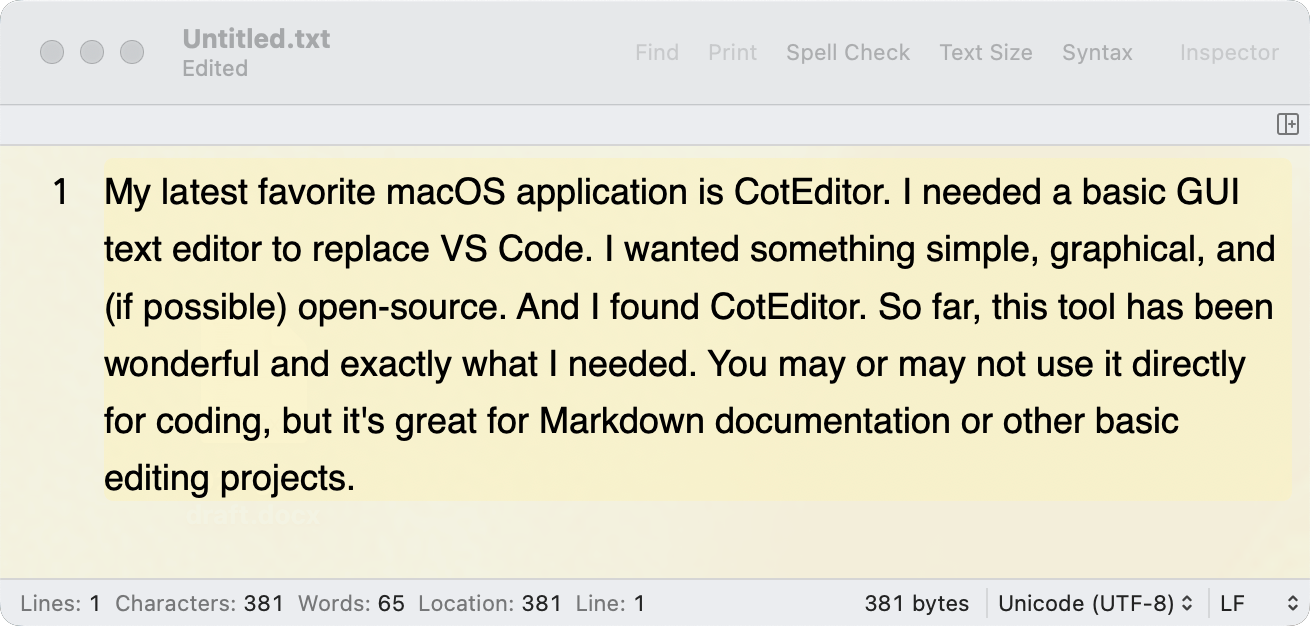
Task: Click the Untitled.txt window title
Action: pyautogui.click(x=256, y=40)
